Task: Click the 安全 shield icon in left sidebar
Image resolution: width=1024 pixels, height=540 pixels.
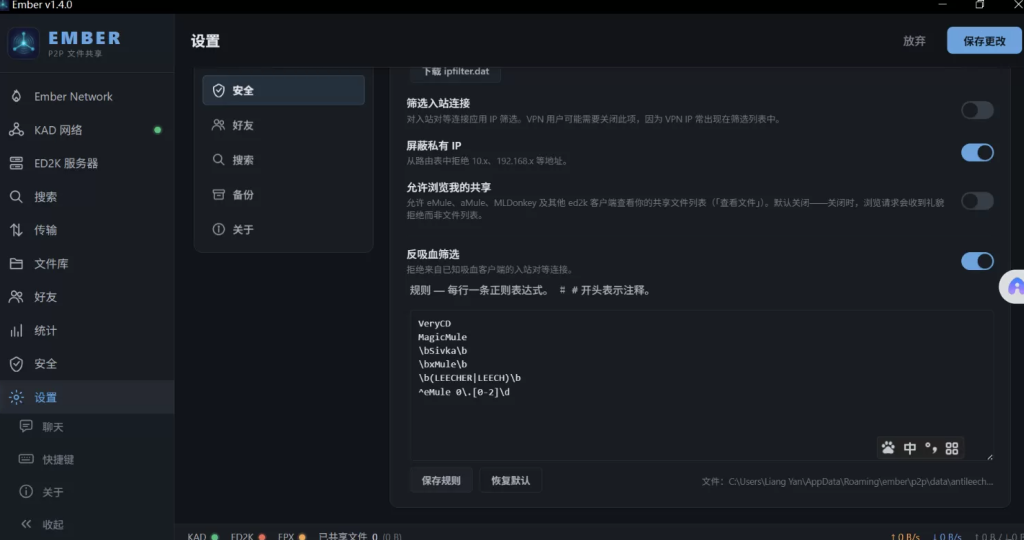Action: click(16, 364)
